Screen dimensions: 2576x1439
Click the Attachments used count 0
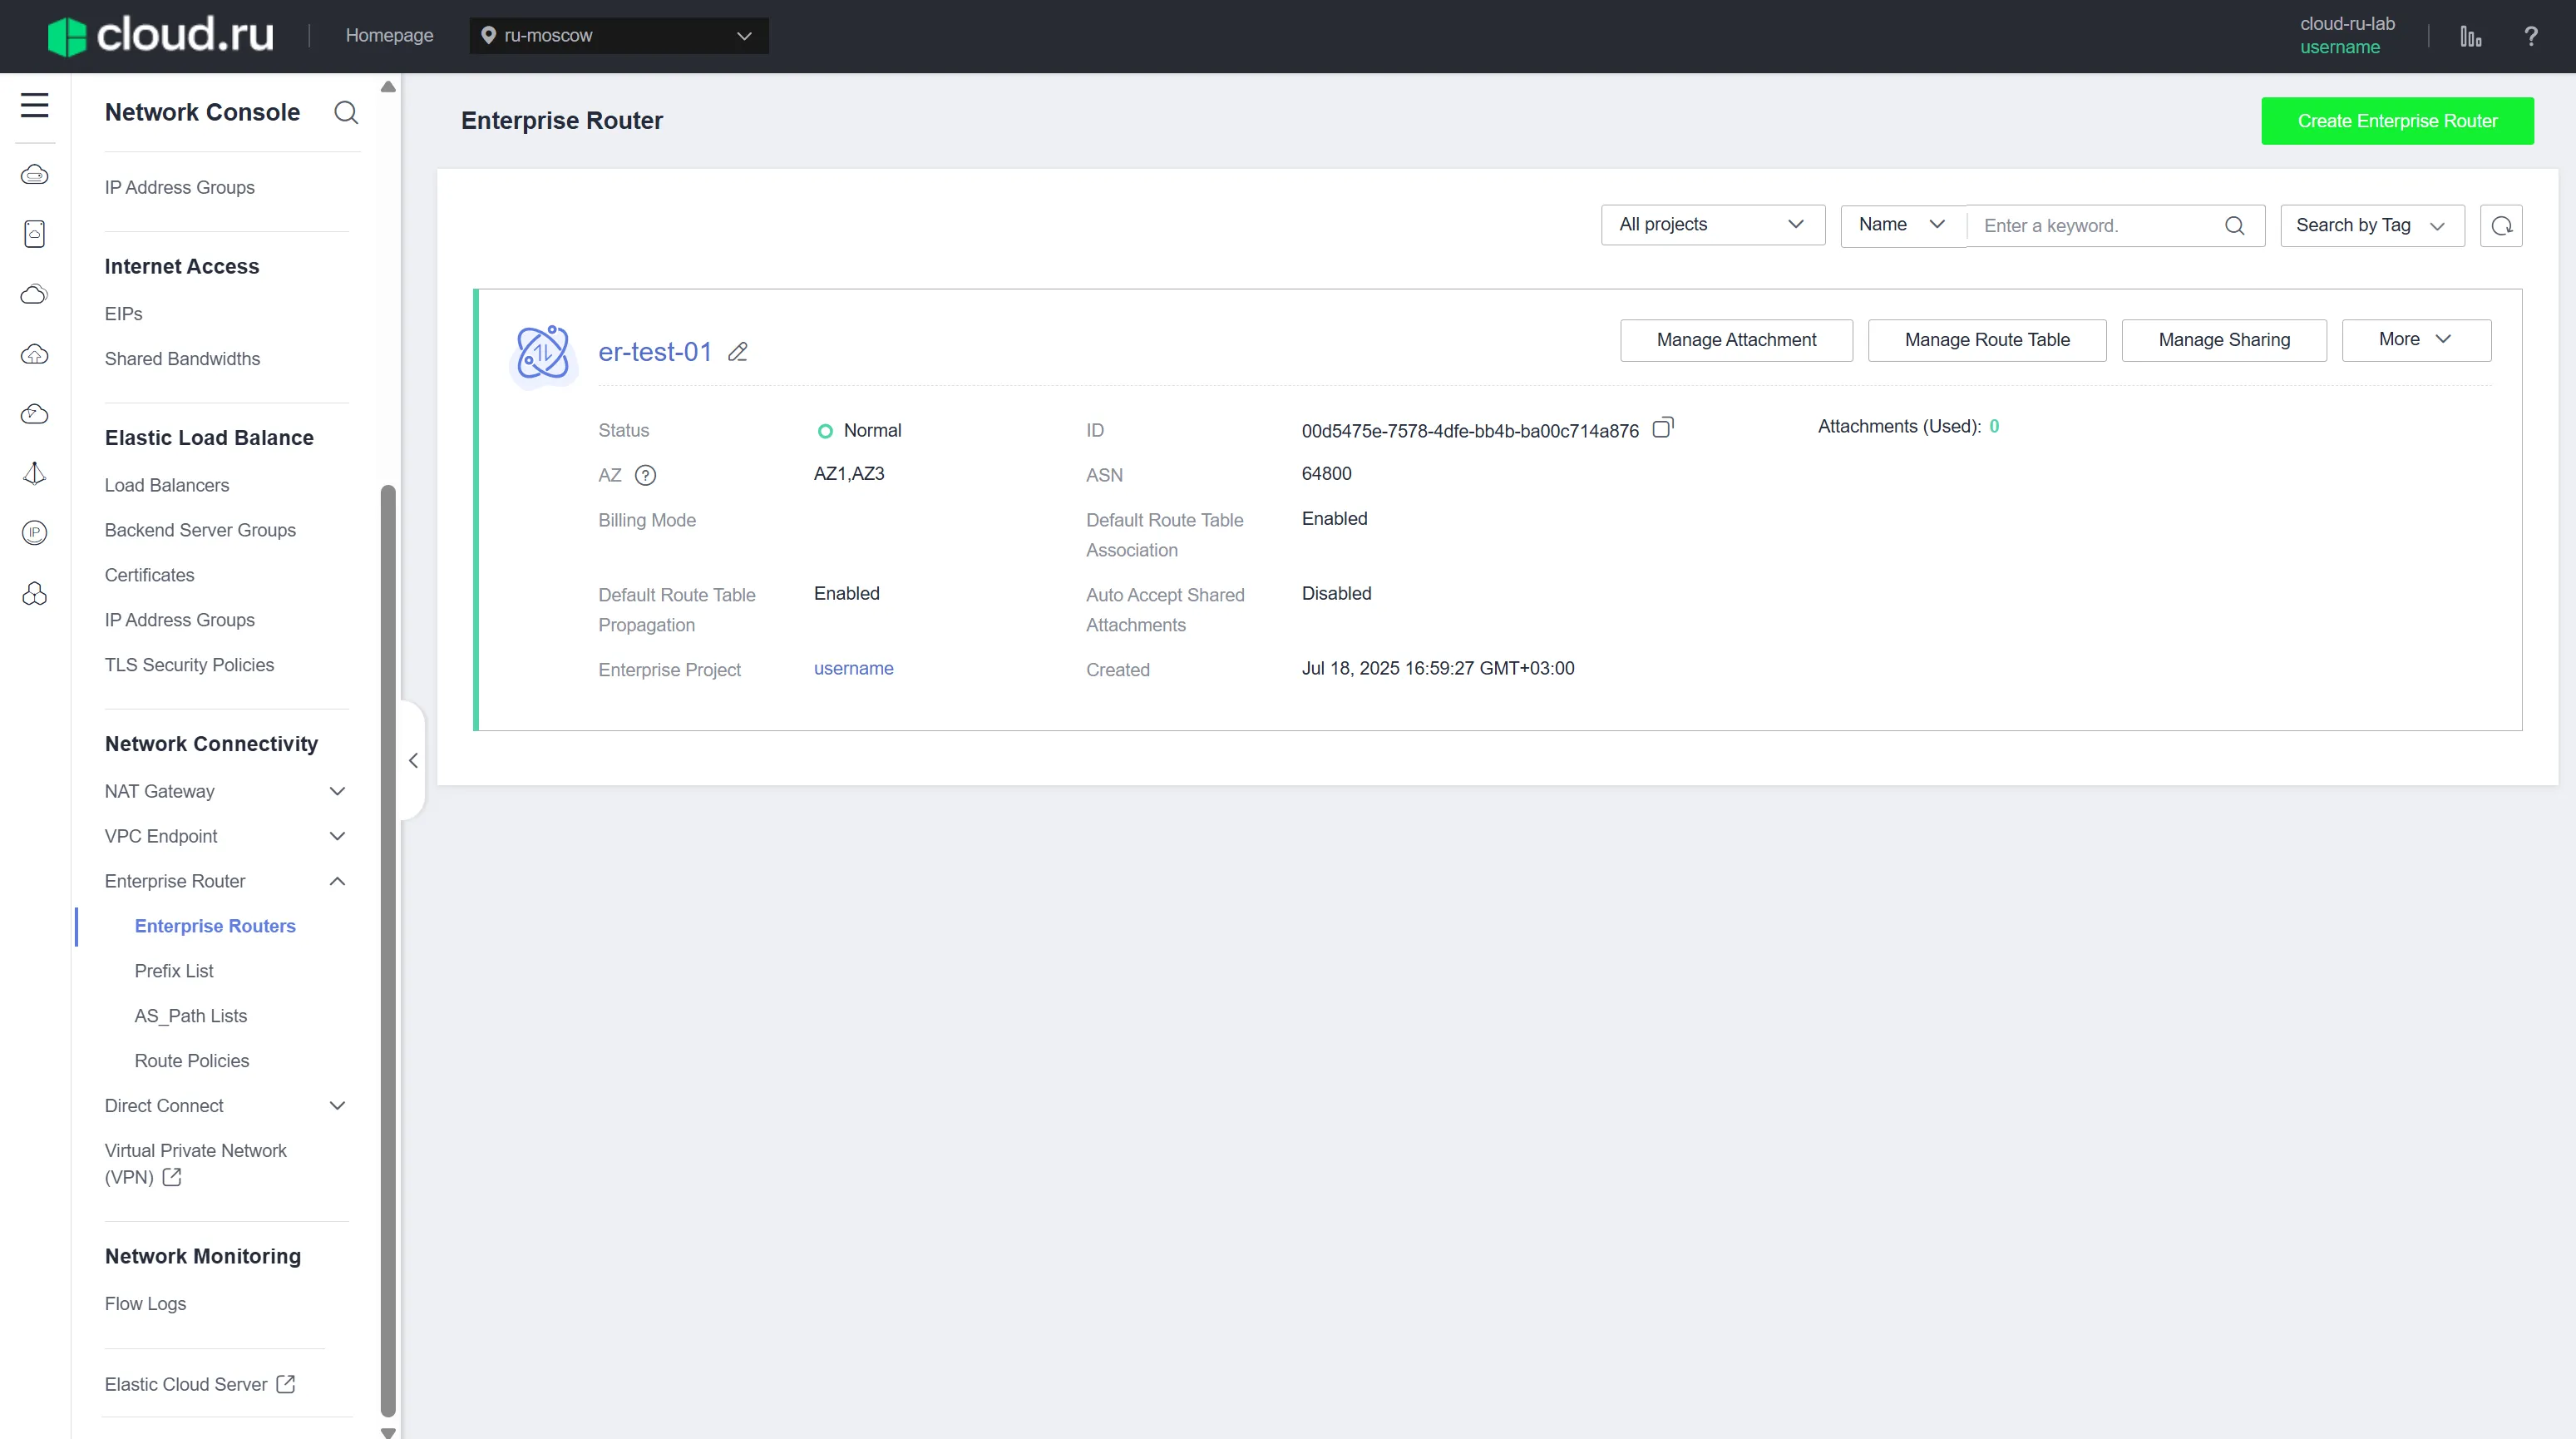[x=1994, y=426]
